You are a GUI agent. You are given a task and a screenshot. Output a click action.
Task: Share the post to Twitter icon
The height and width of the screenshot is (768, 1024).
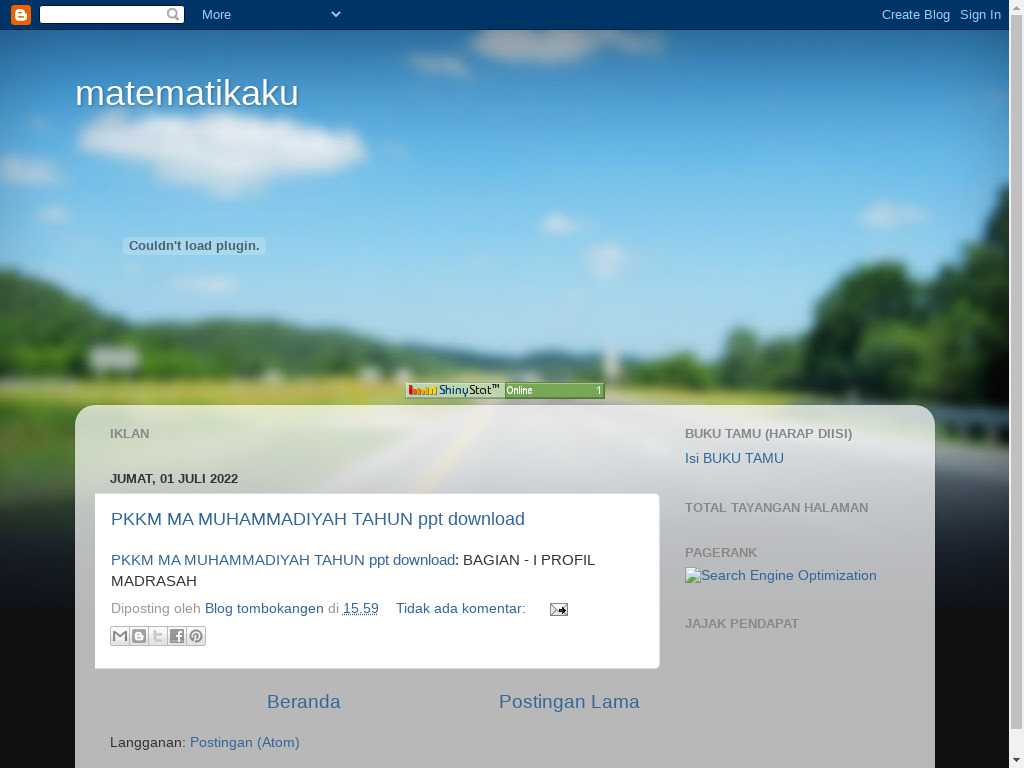pos(158,636)
